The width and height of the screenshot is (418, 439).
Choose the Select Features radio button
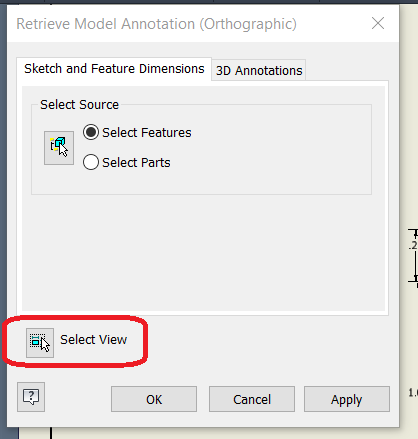pos(91,132)
